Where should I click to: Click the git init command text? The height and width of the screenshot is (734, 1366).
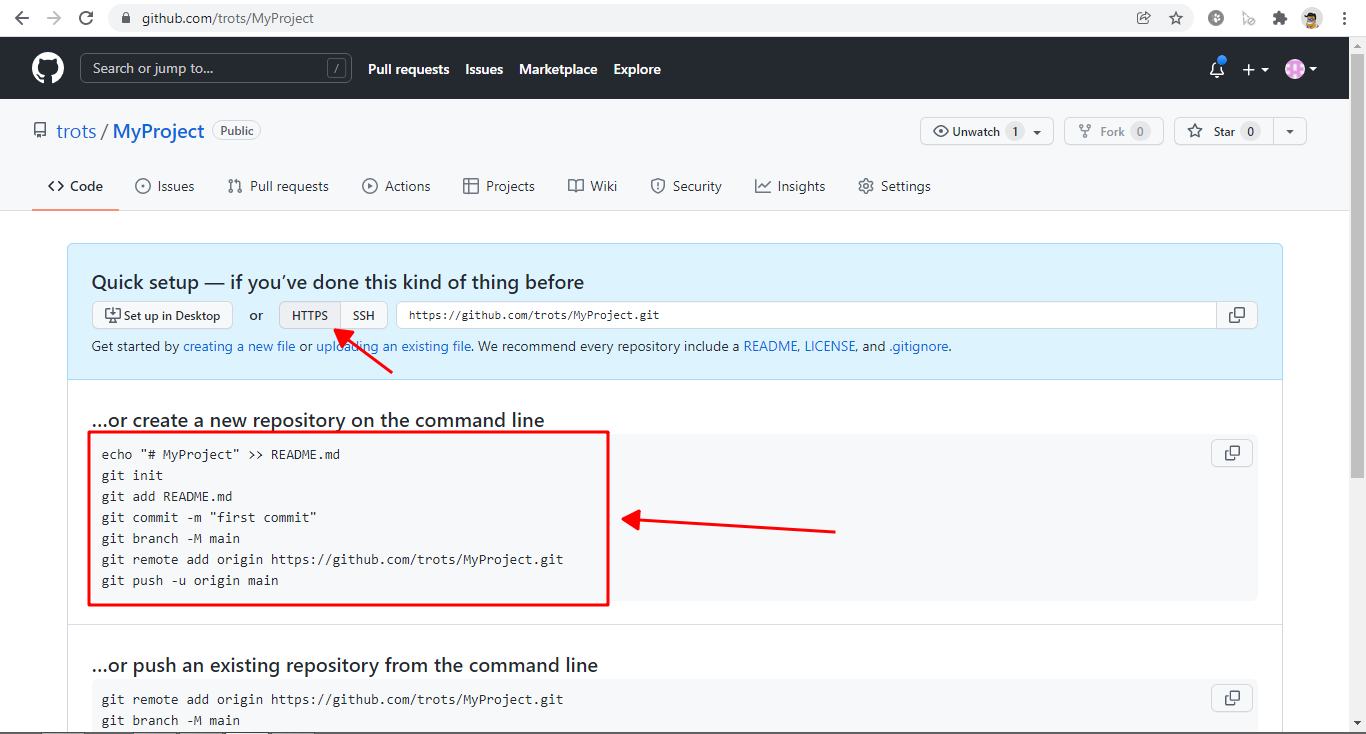132,475
